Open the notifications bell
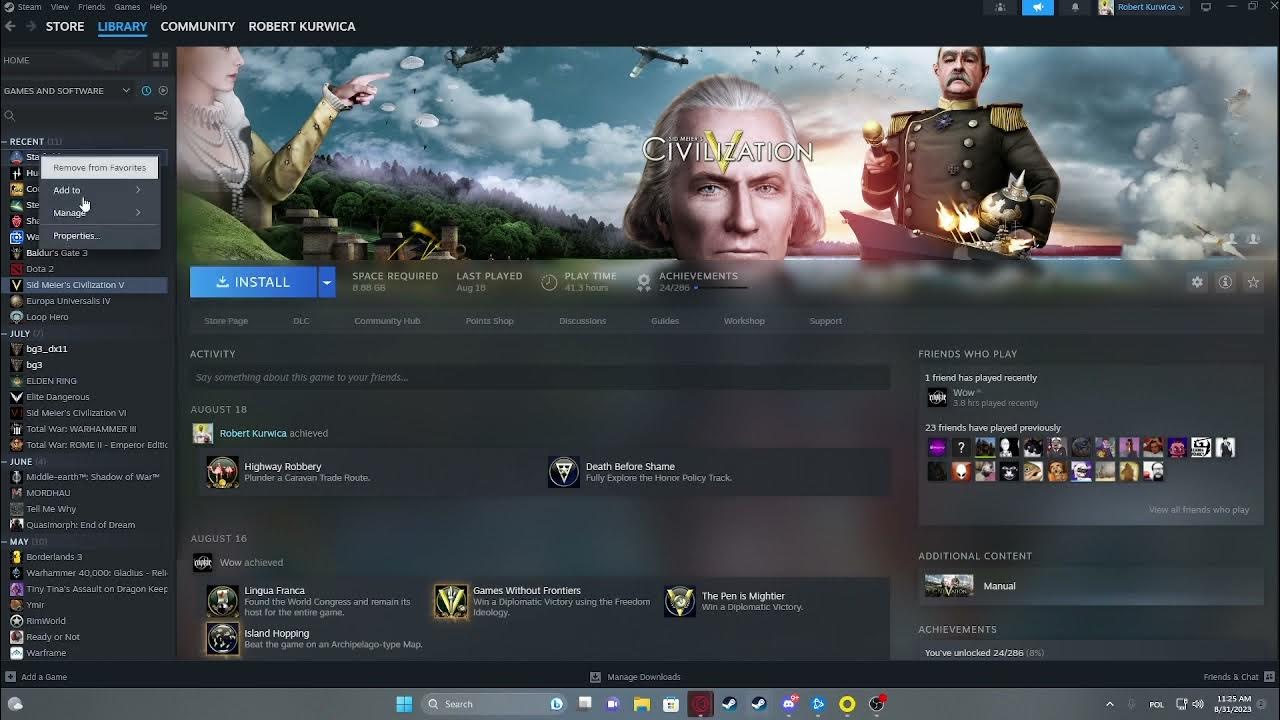 coord(1075,7)
